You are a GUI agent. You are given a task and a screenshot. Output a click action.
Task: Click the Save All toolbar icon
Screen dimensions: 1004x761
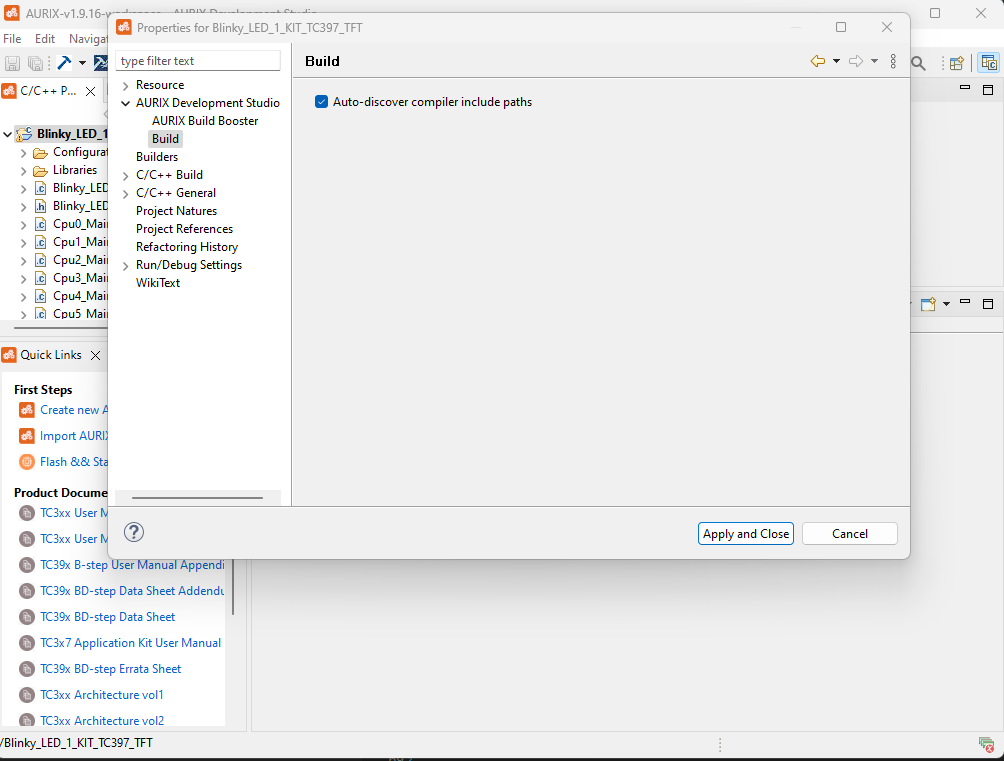[35, 62]
